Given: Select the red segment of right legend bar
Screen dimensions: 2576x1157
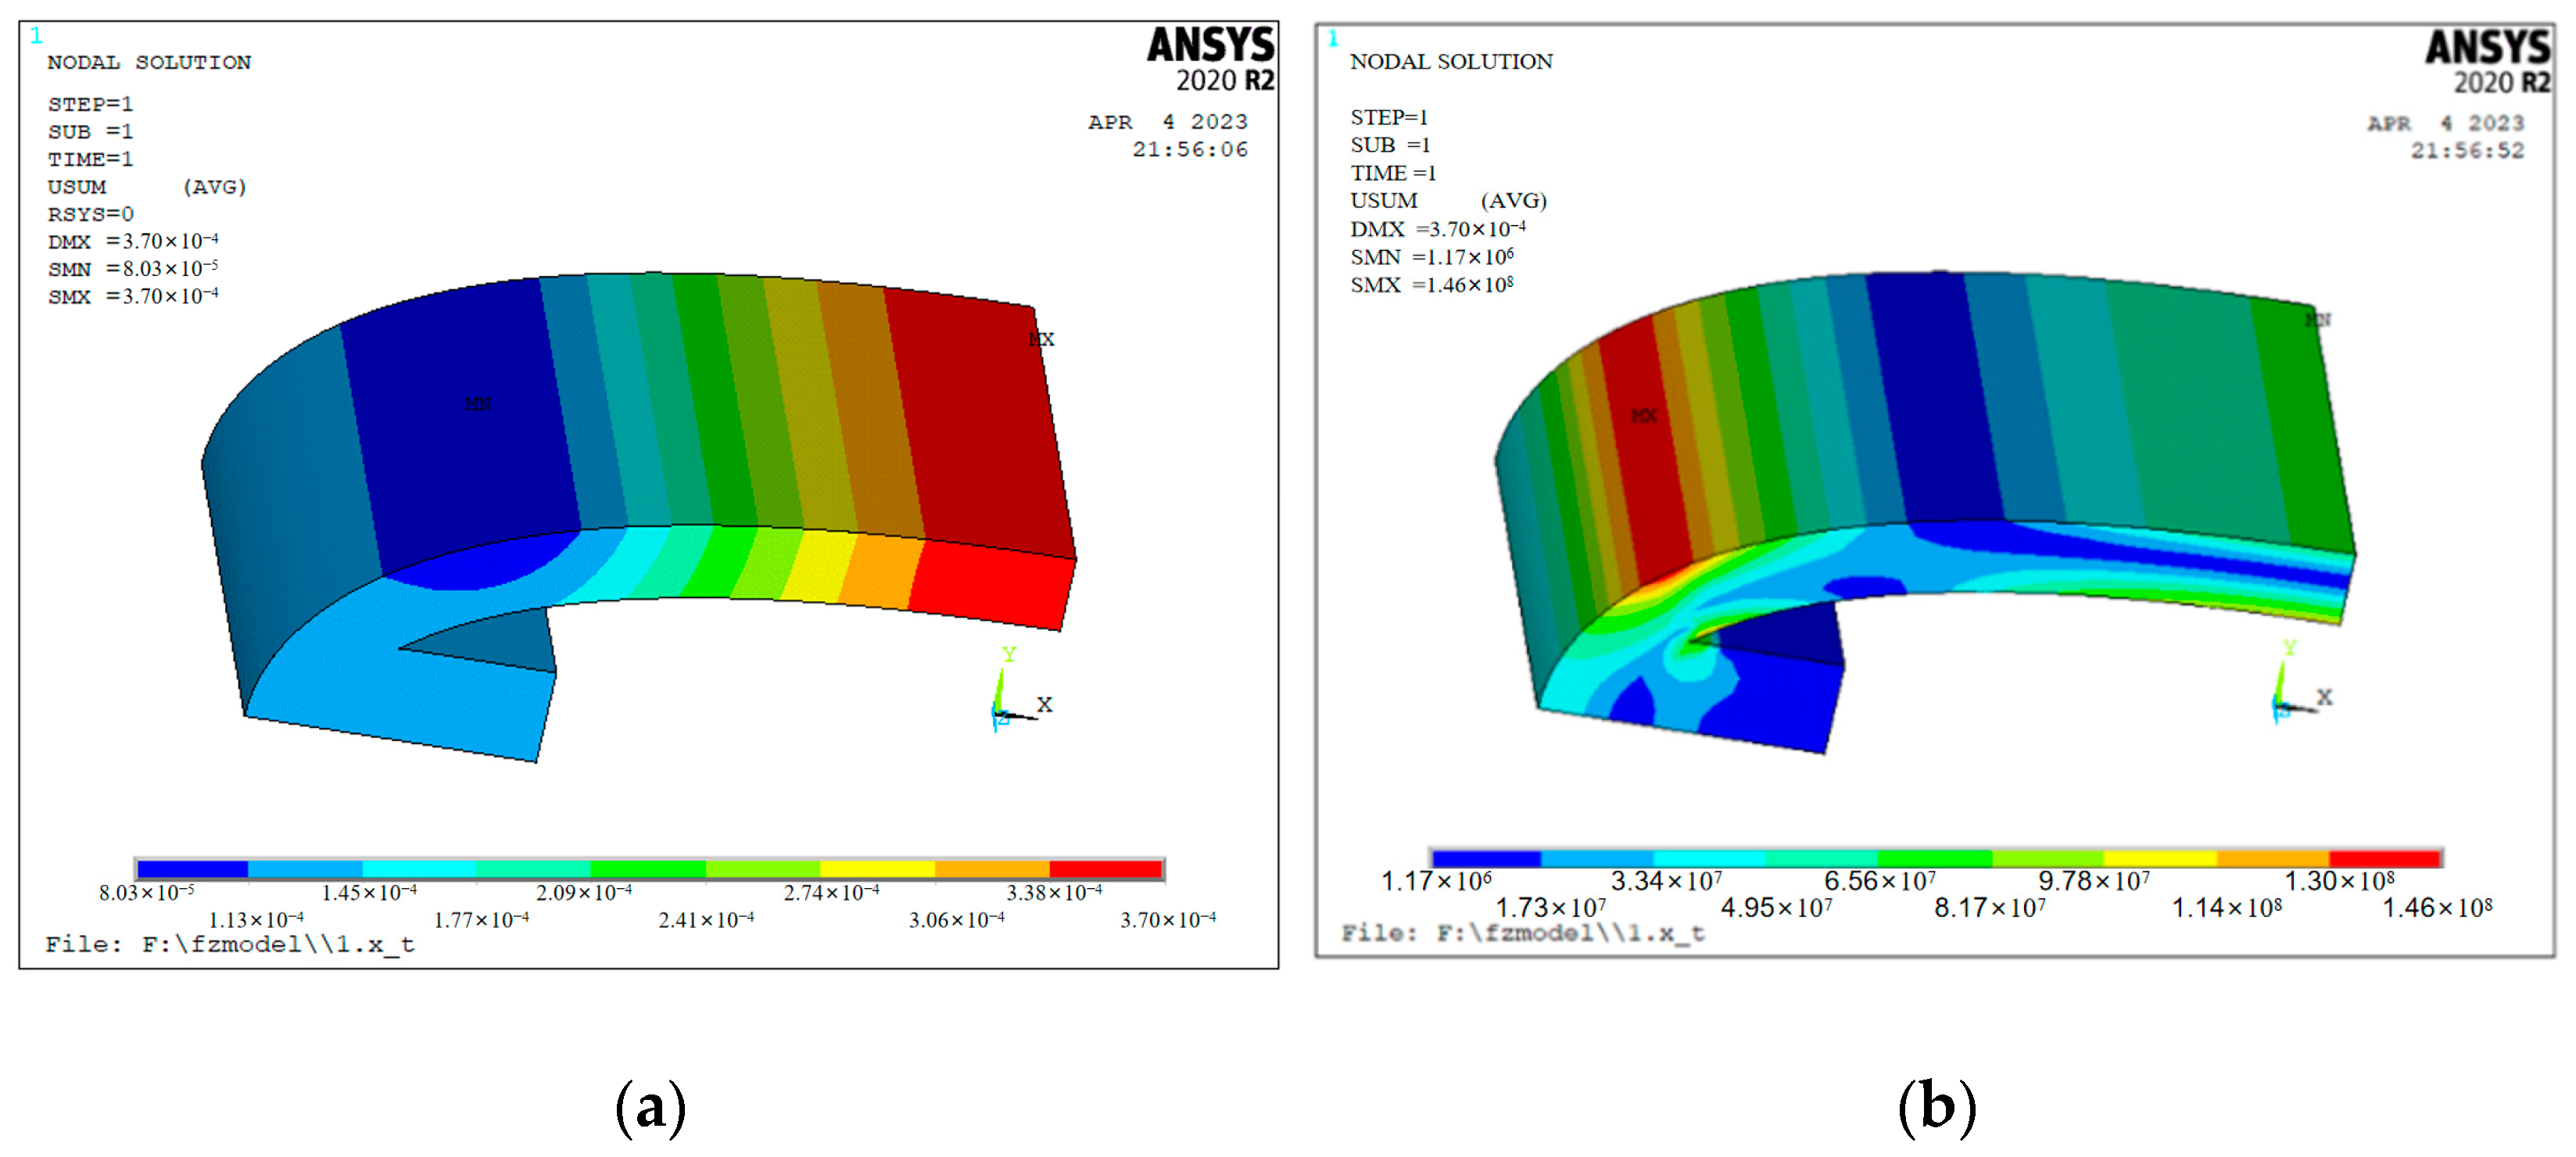Looking at the screenshot, I should point(2384,858).
